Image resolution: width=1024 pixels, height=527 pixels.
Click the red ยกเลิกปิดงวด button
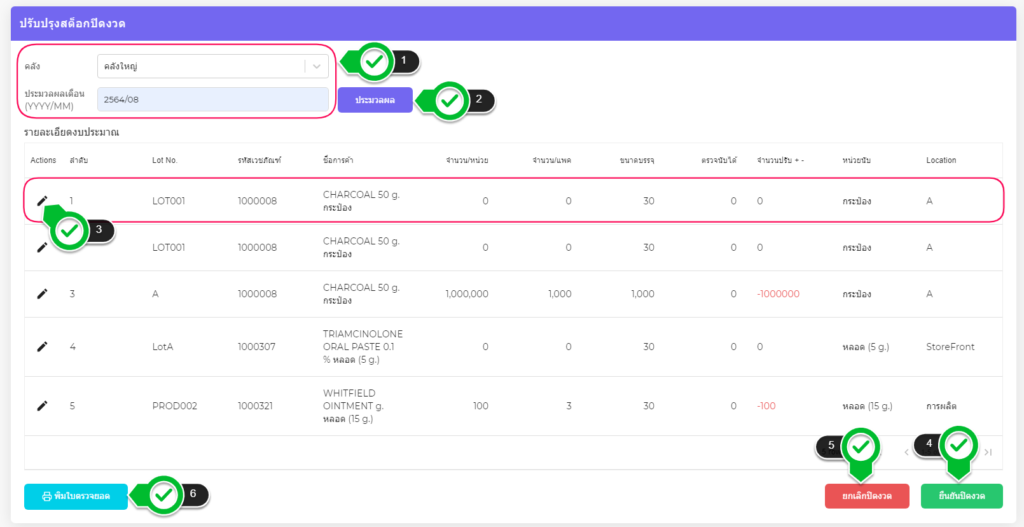pos(866,496)
